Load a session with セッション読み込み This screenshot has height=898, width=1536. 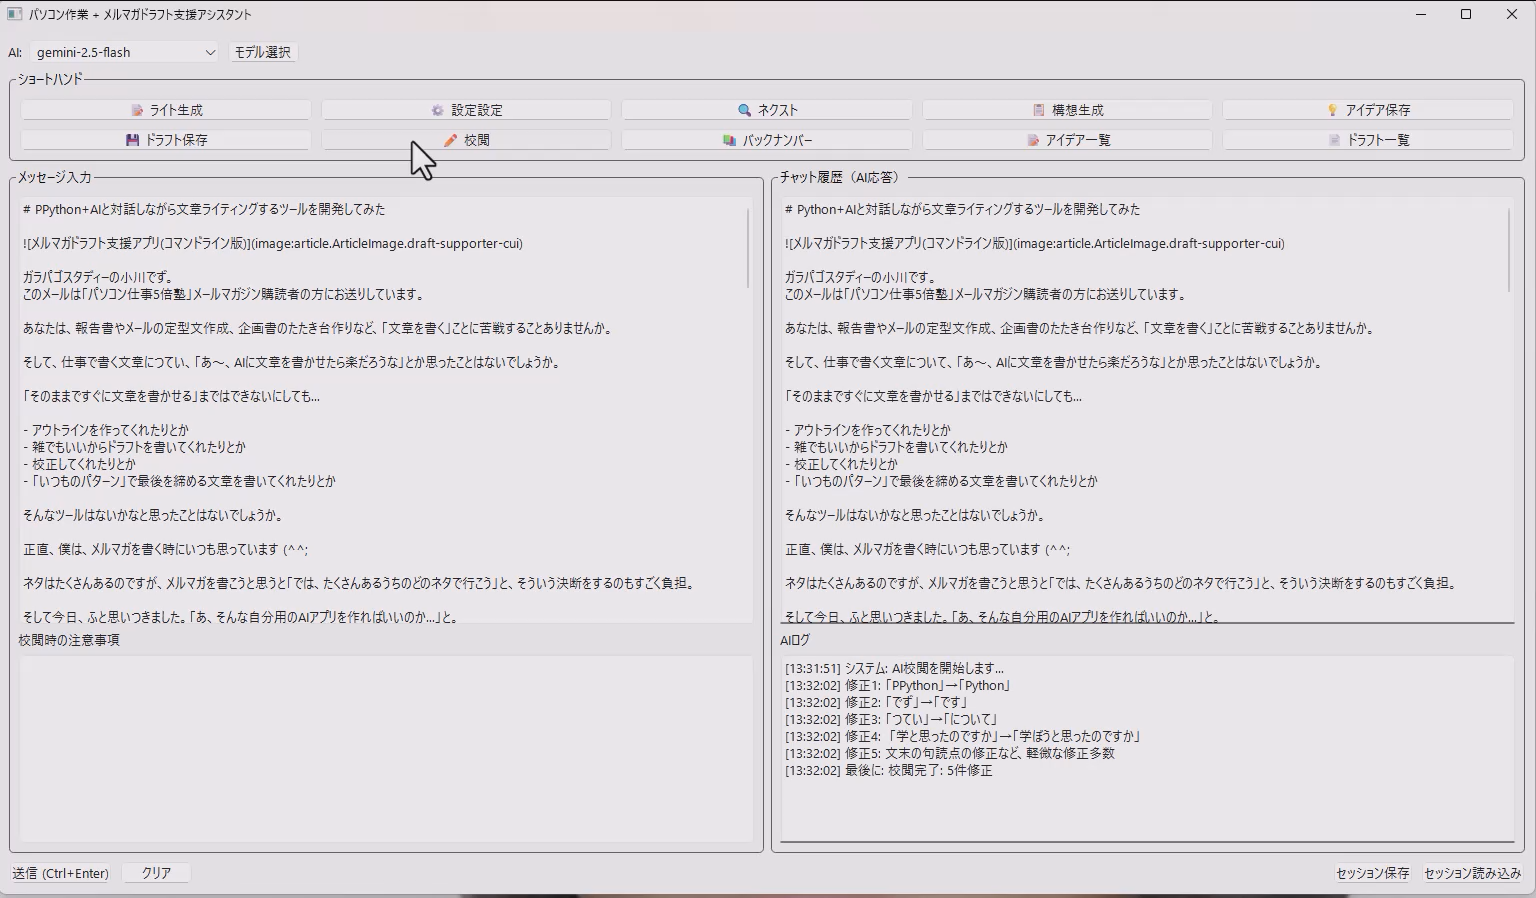(x=1472, y=873)
